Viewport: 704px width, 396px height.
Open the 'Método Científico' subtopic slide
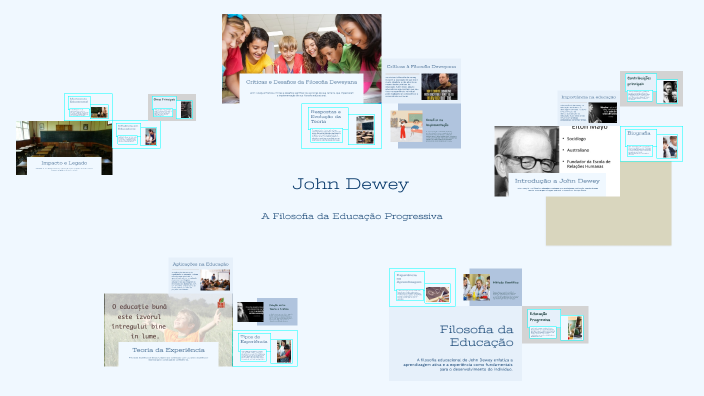(x=492, y=287)
